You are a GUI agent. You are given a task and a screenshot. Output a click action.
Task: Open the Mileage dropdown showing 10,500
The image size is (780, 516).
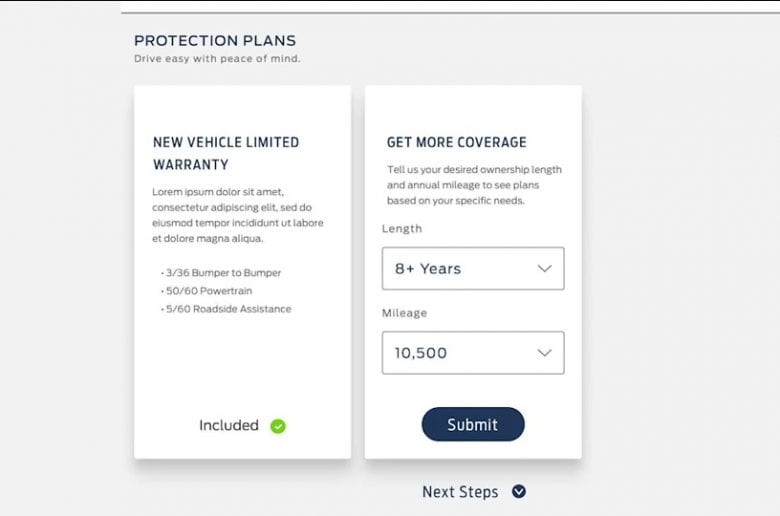tap(473, 352)
